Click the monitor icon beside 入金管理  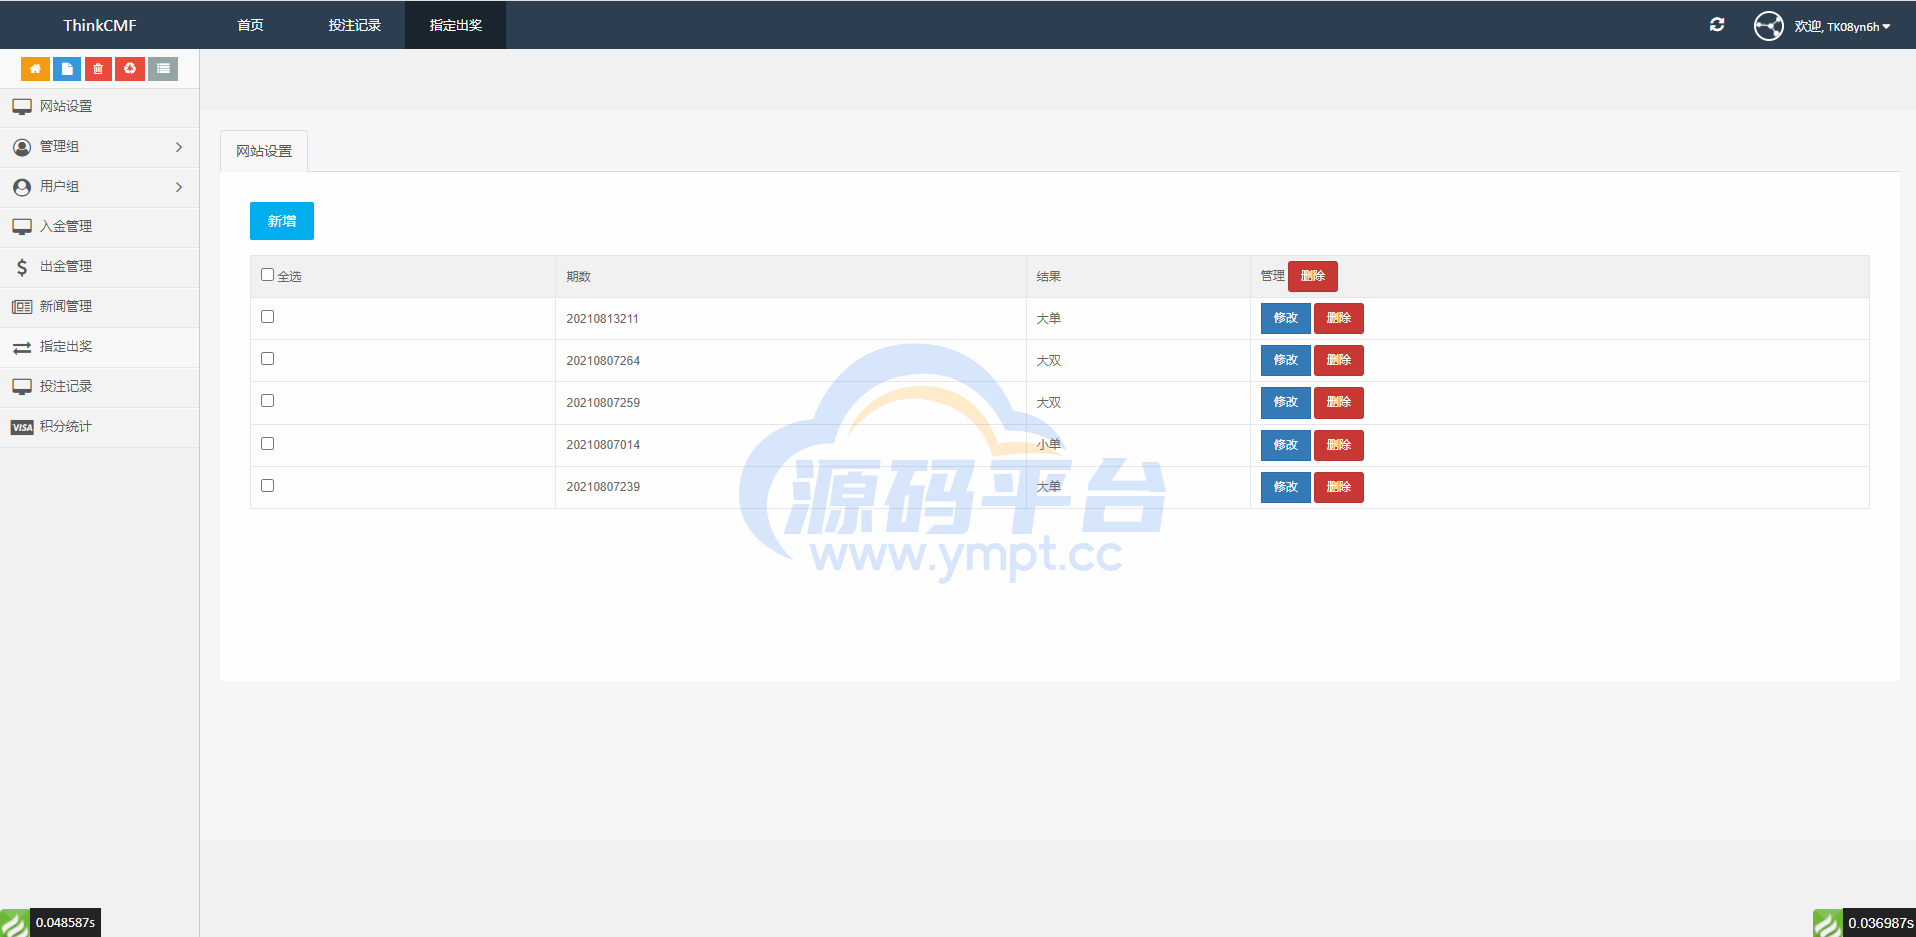[x=22, y=227]
